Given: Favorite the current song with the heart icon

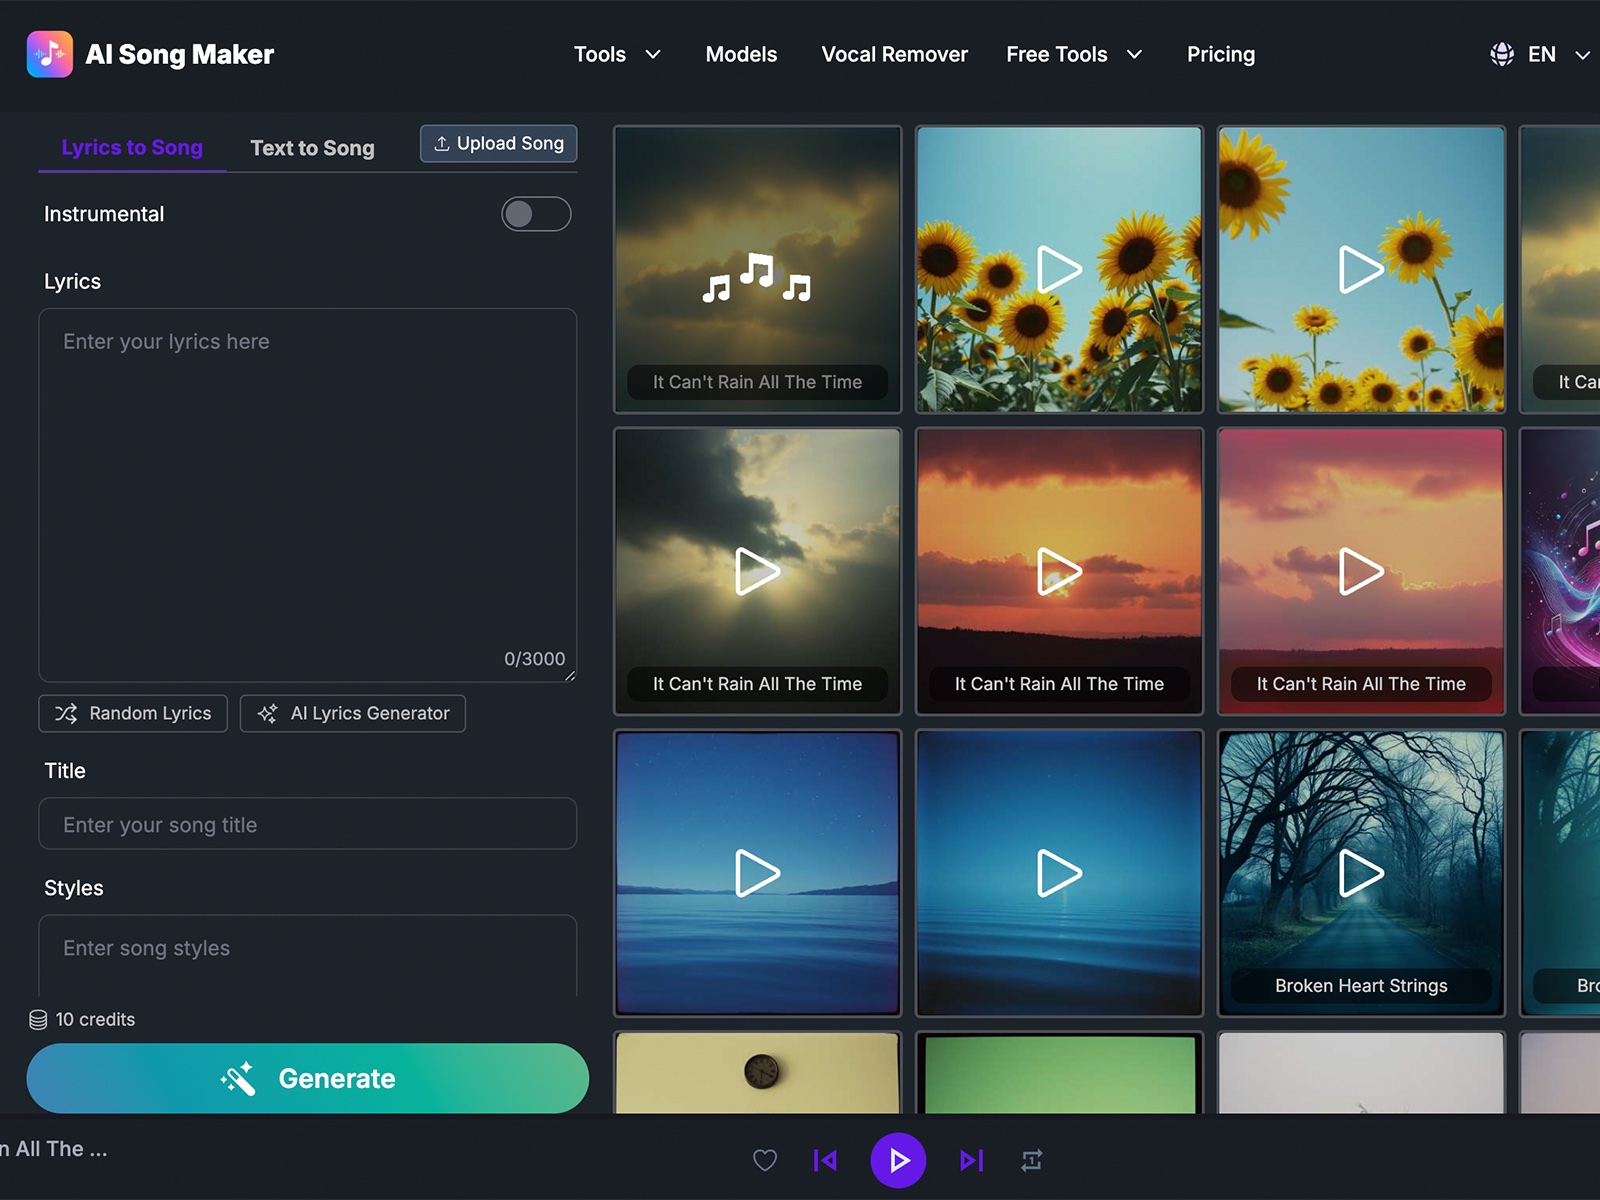Looking at the screenshot, I should [765, 1160].
